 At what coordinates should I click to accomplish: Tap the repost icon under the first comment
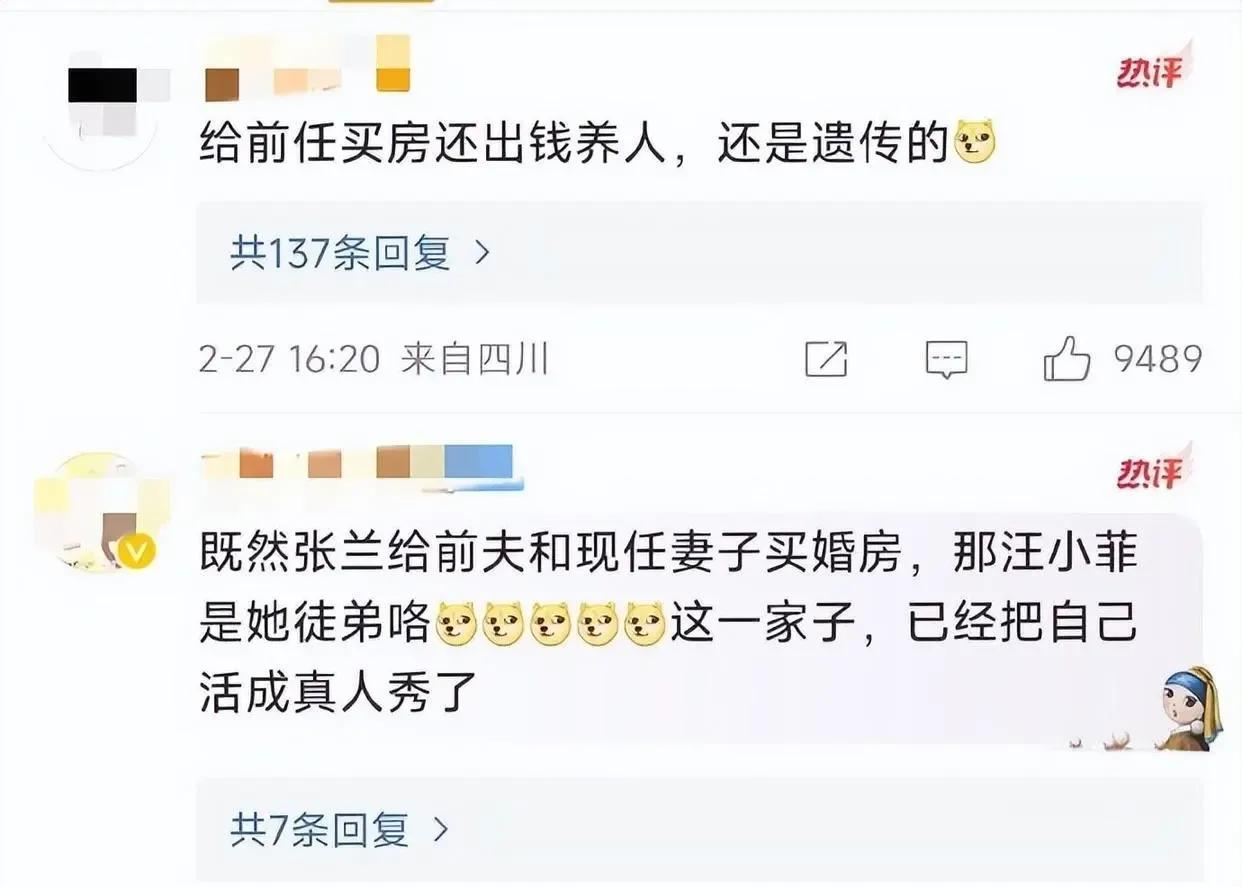tap(826, 360)
